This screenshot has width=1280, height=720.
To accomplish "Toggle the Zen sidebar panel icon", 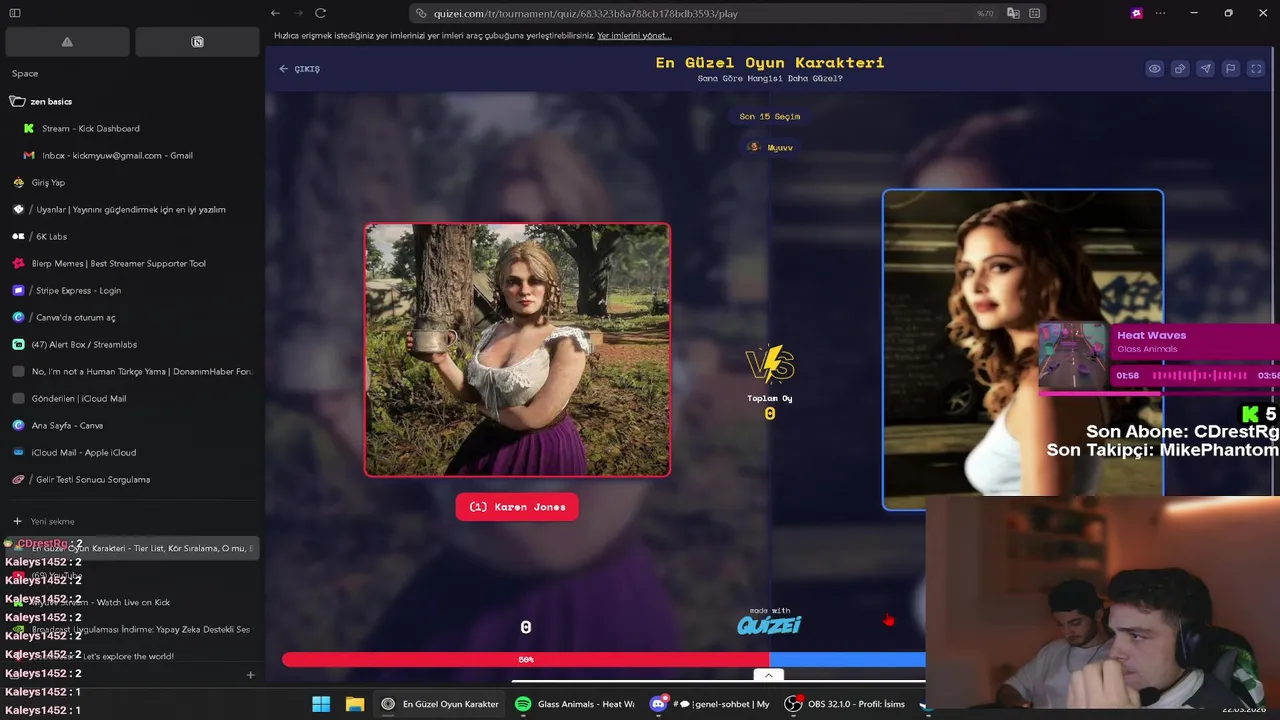I will click(15, 13).
